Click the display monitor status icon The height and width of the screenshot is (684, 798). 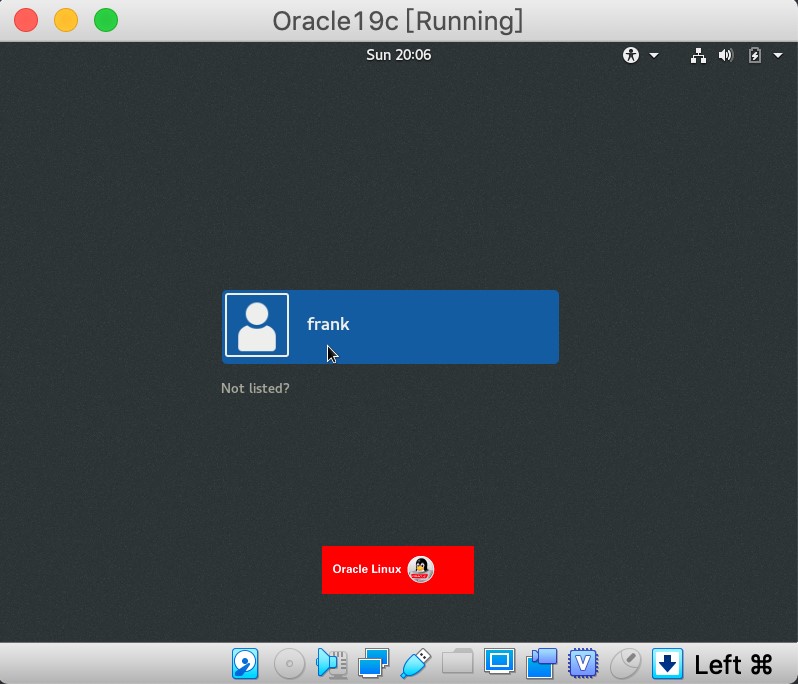pyautogui.click(x=499, y=661)
